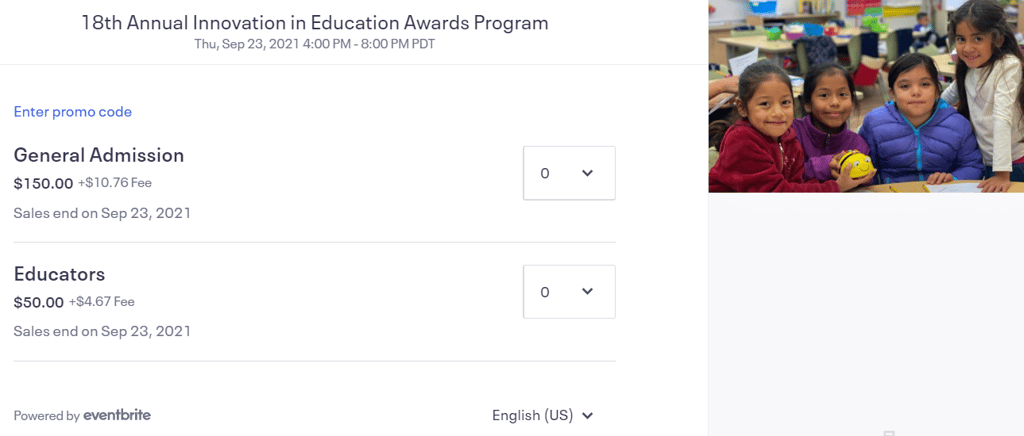Open the Educators ticket quantity dropdown
The image size is (1024, 436).
coord(569,292)
